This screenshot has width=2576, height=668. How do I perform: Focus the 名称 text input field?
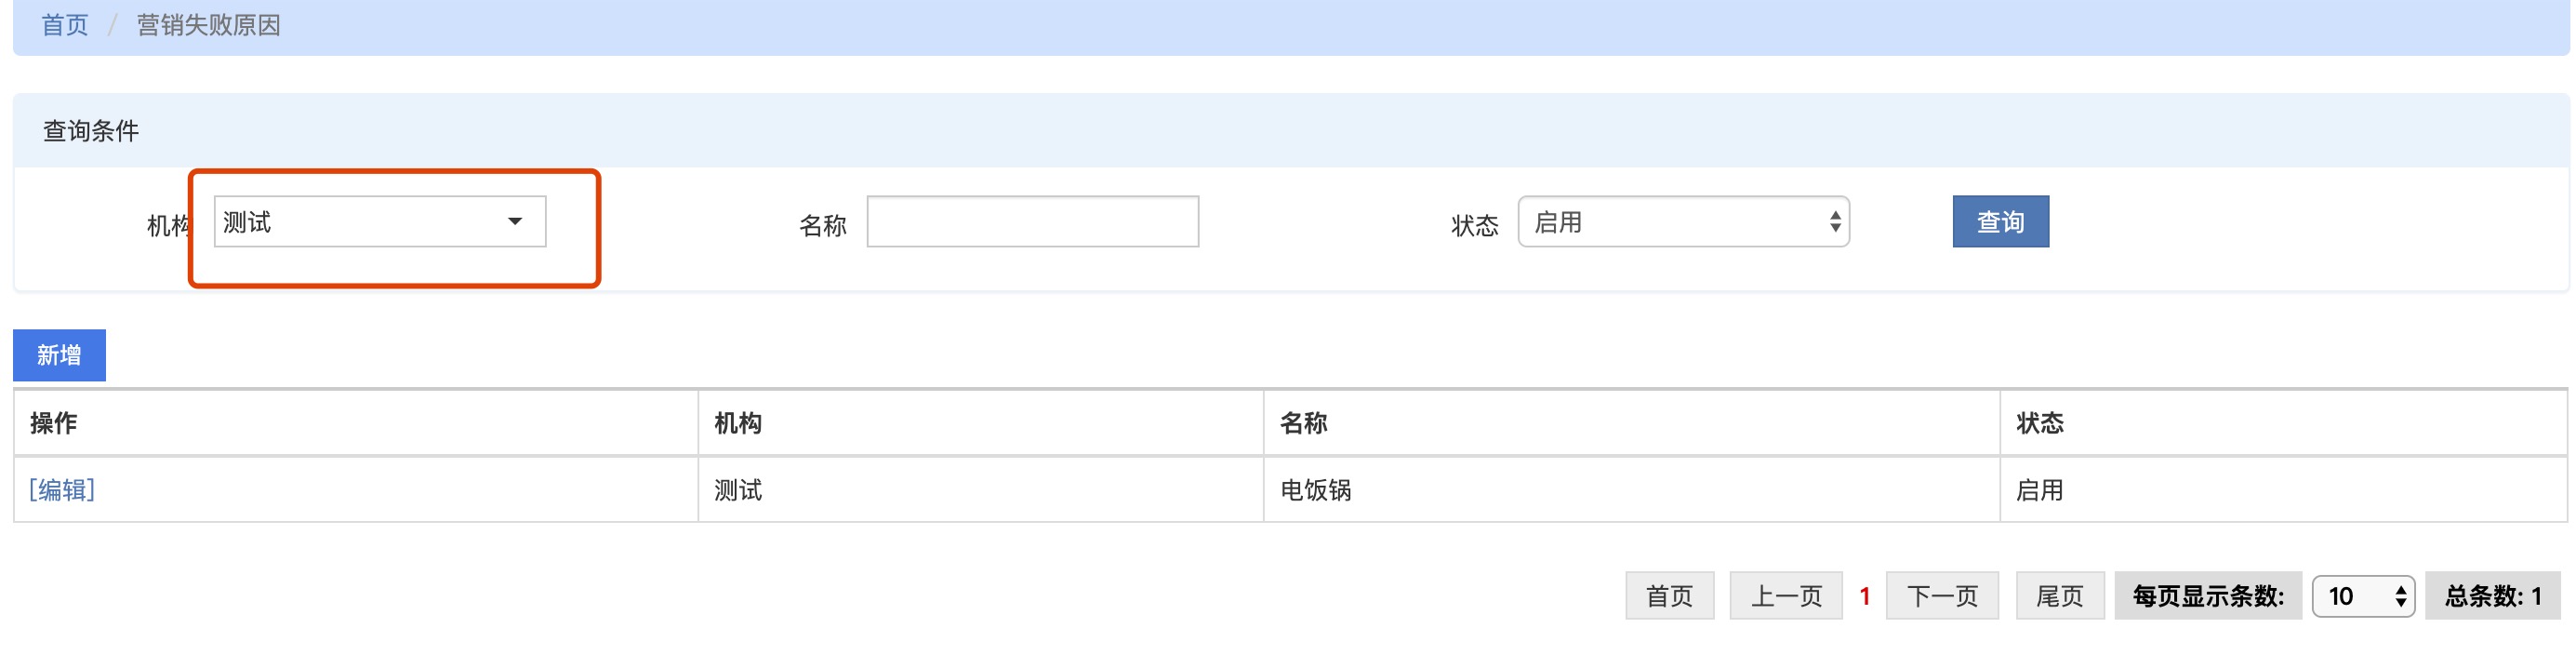1032,222
